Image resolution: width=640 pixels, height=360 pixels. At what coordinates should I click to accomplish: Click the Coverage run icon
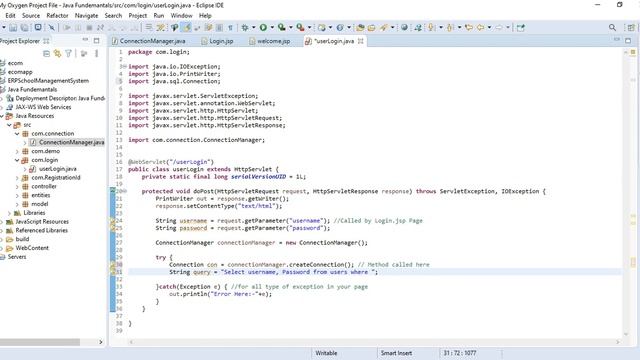282,27
